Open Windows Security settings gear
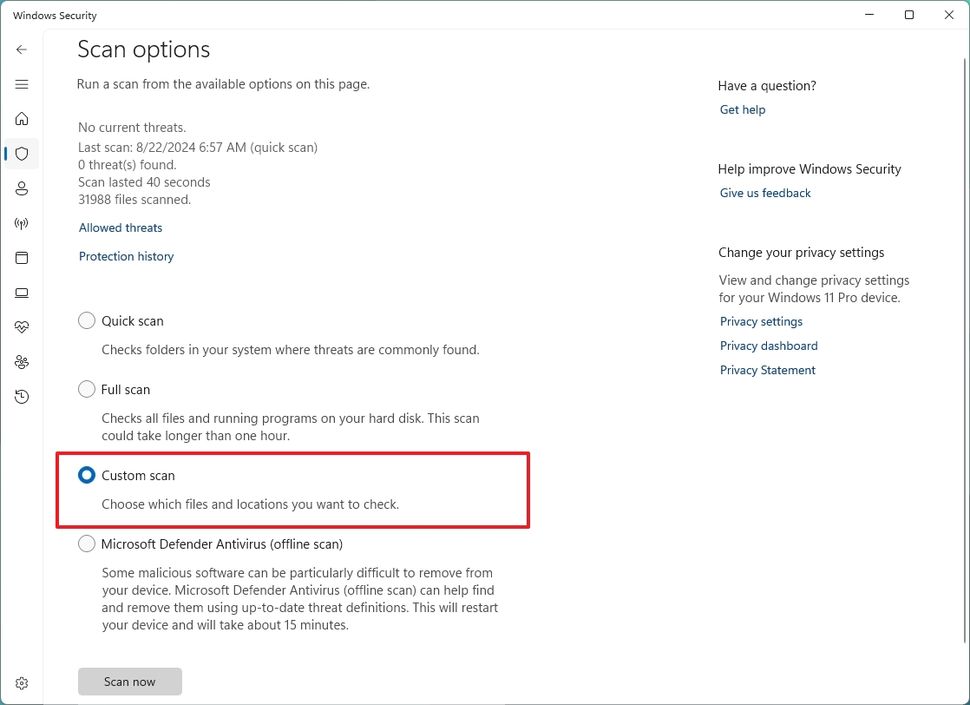 click(21, 682)
